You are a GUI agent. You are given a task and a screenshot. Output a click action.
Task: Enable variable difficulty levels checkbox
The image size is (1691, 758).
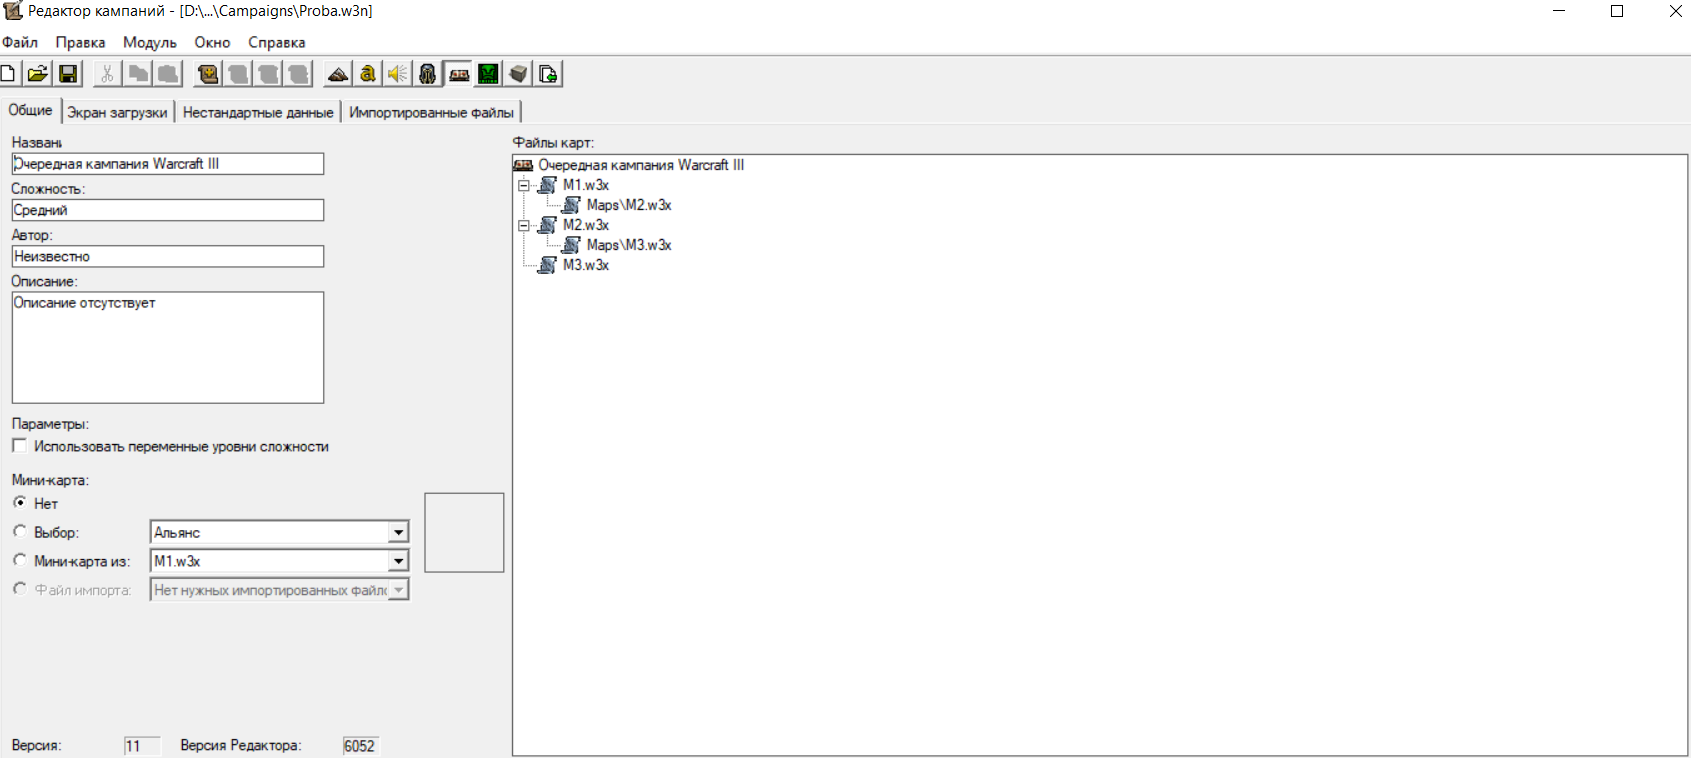coord(19,446)
